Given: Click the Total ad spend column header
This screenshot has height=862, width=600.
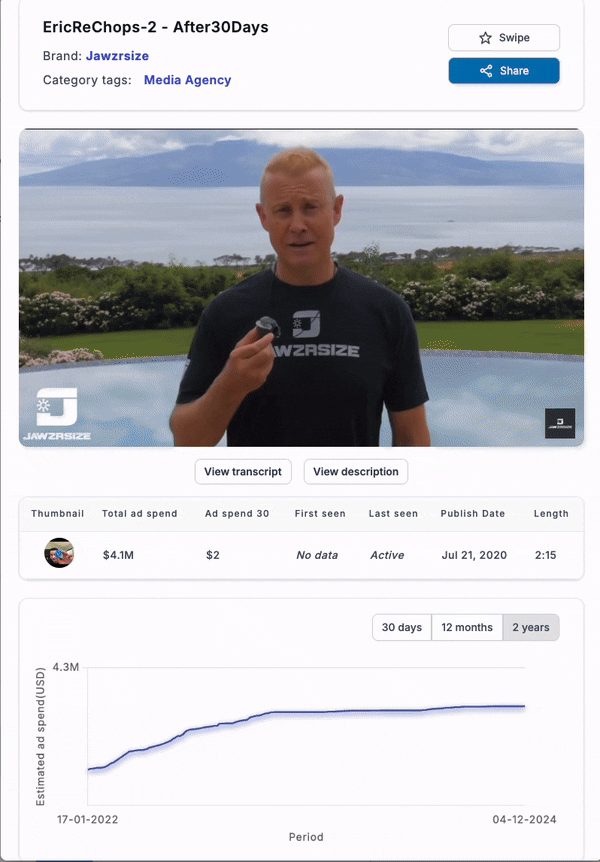Looking at the screenshot, I should (140, 513).
